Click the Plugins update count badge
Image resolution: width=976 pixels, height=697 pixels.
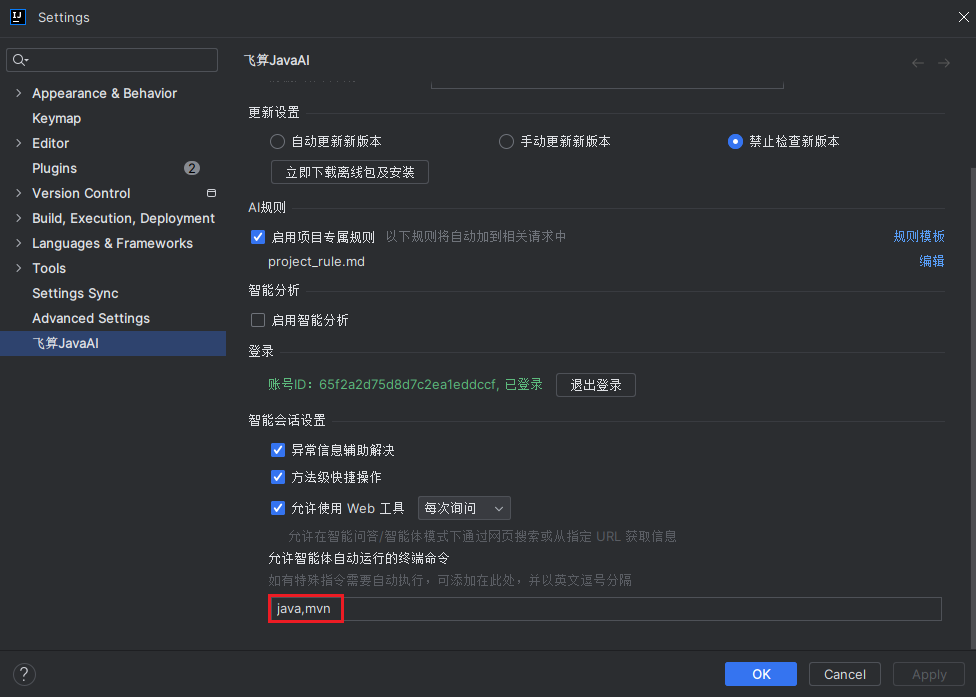click(x=192, y=168)
